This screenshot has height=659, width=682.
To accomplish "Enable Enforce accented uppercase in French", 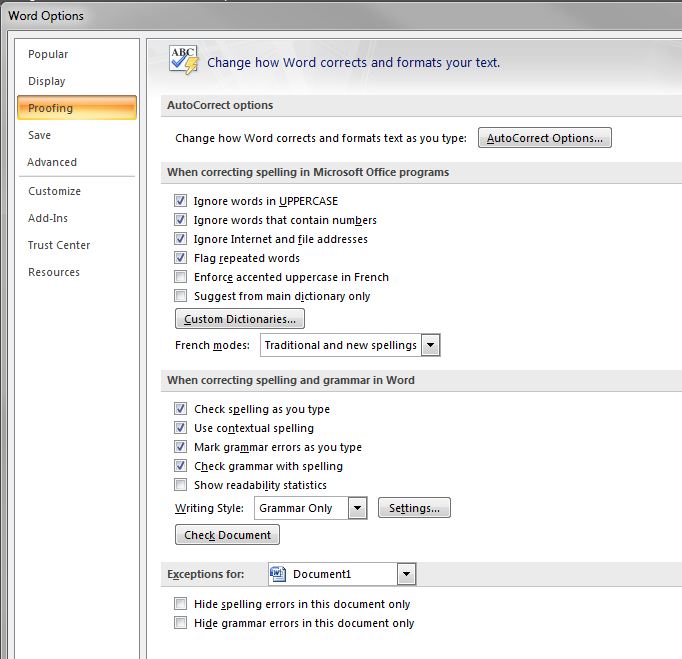I will [x=181, y=277].
